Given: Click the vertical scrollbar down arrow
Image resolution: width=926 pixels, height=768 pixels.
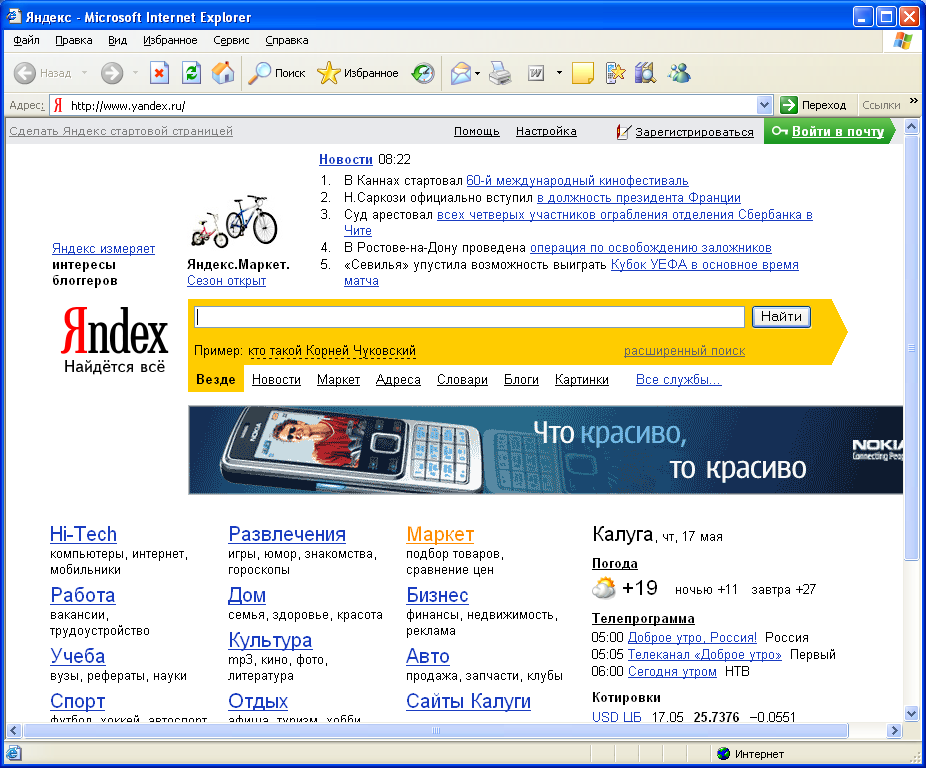Looking at the screenshot, I should click(x=911, y=713).
